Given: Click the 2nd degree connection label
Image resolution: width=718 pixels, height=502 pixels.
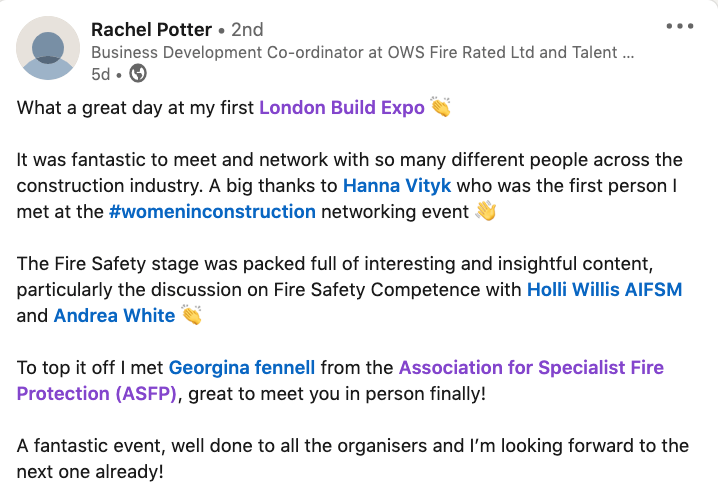Looking at the screenshot, I should pos(247,29).
